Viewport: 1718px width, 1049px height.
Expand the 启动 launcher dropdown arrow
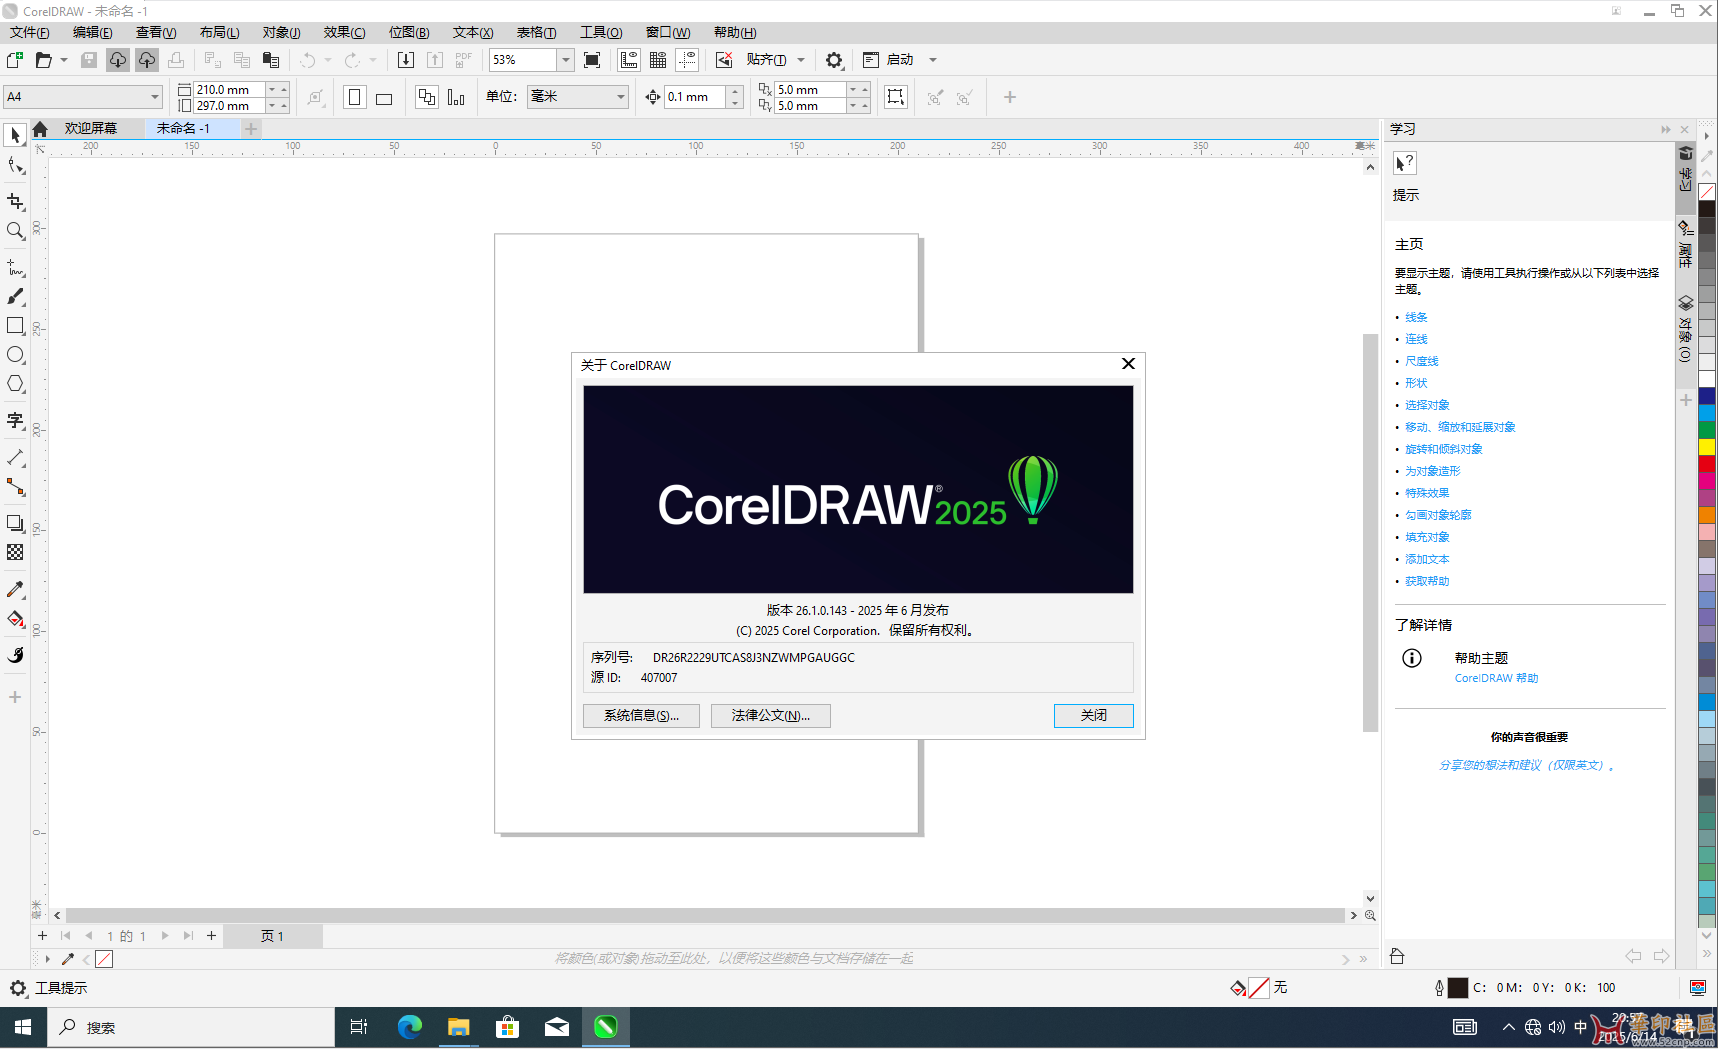[x=933, y=60]
